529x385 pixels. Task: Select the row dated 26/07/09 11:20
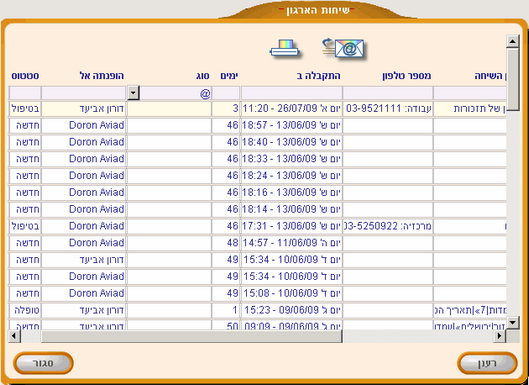point(258,109)
